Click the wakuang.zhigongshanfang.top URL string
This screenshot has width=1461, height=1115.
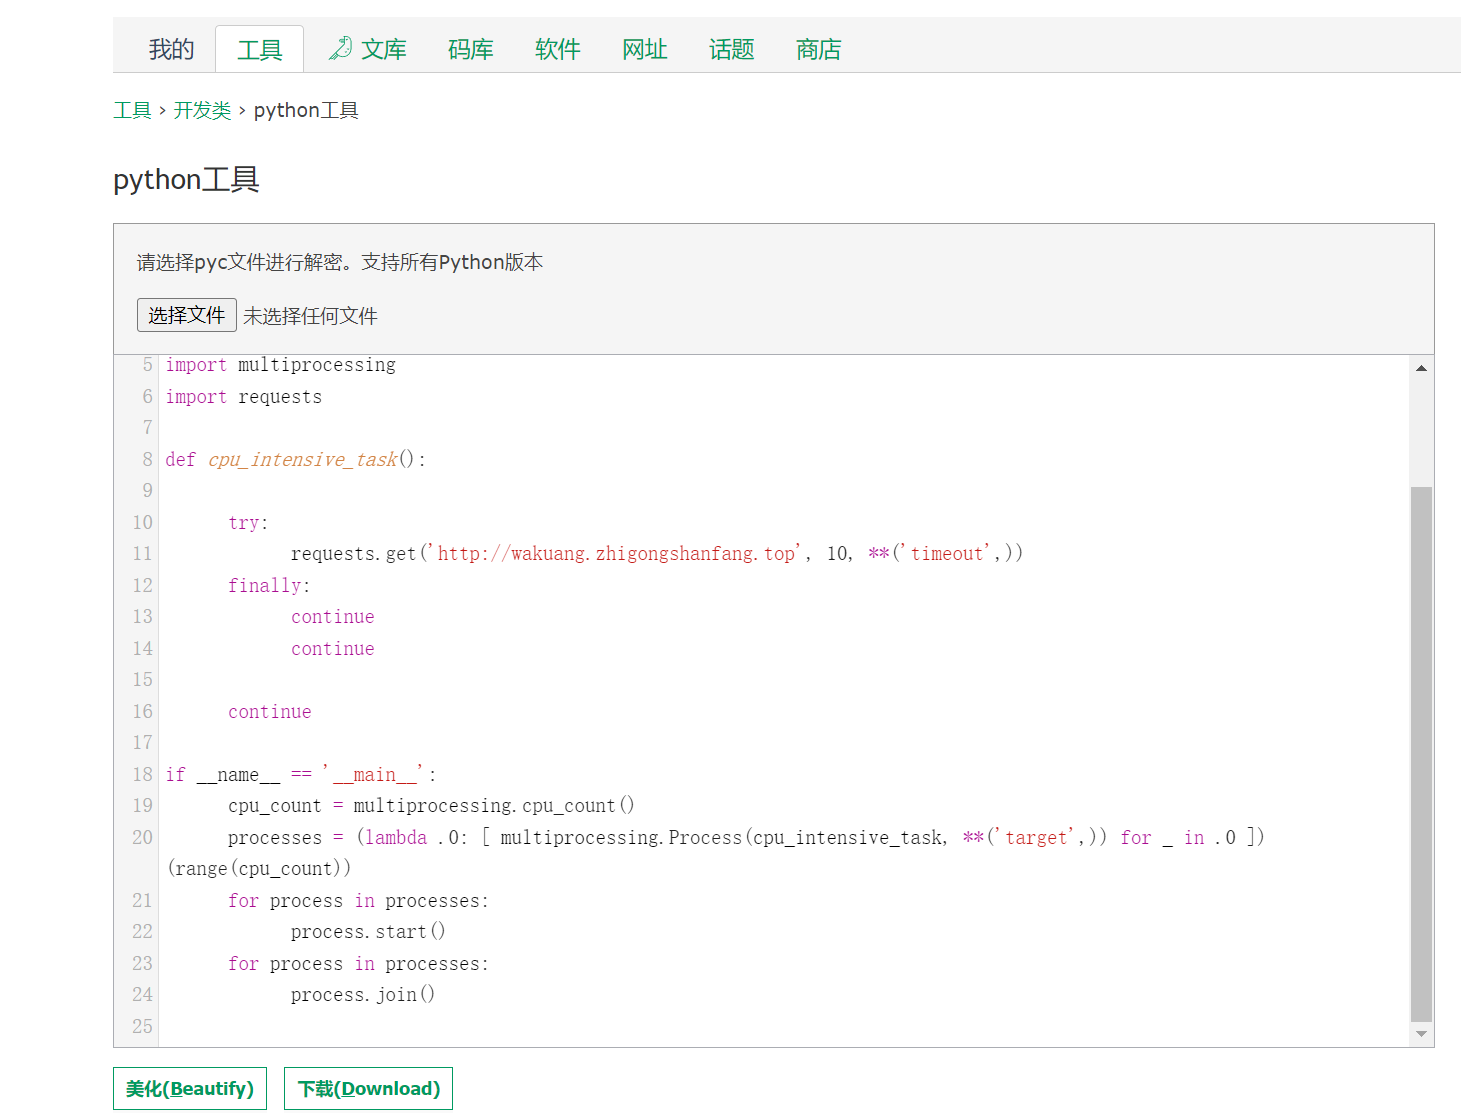[617, 554]
